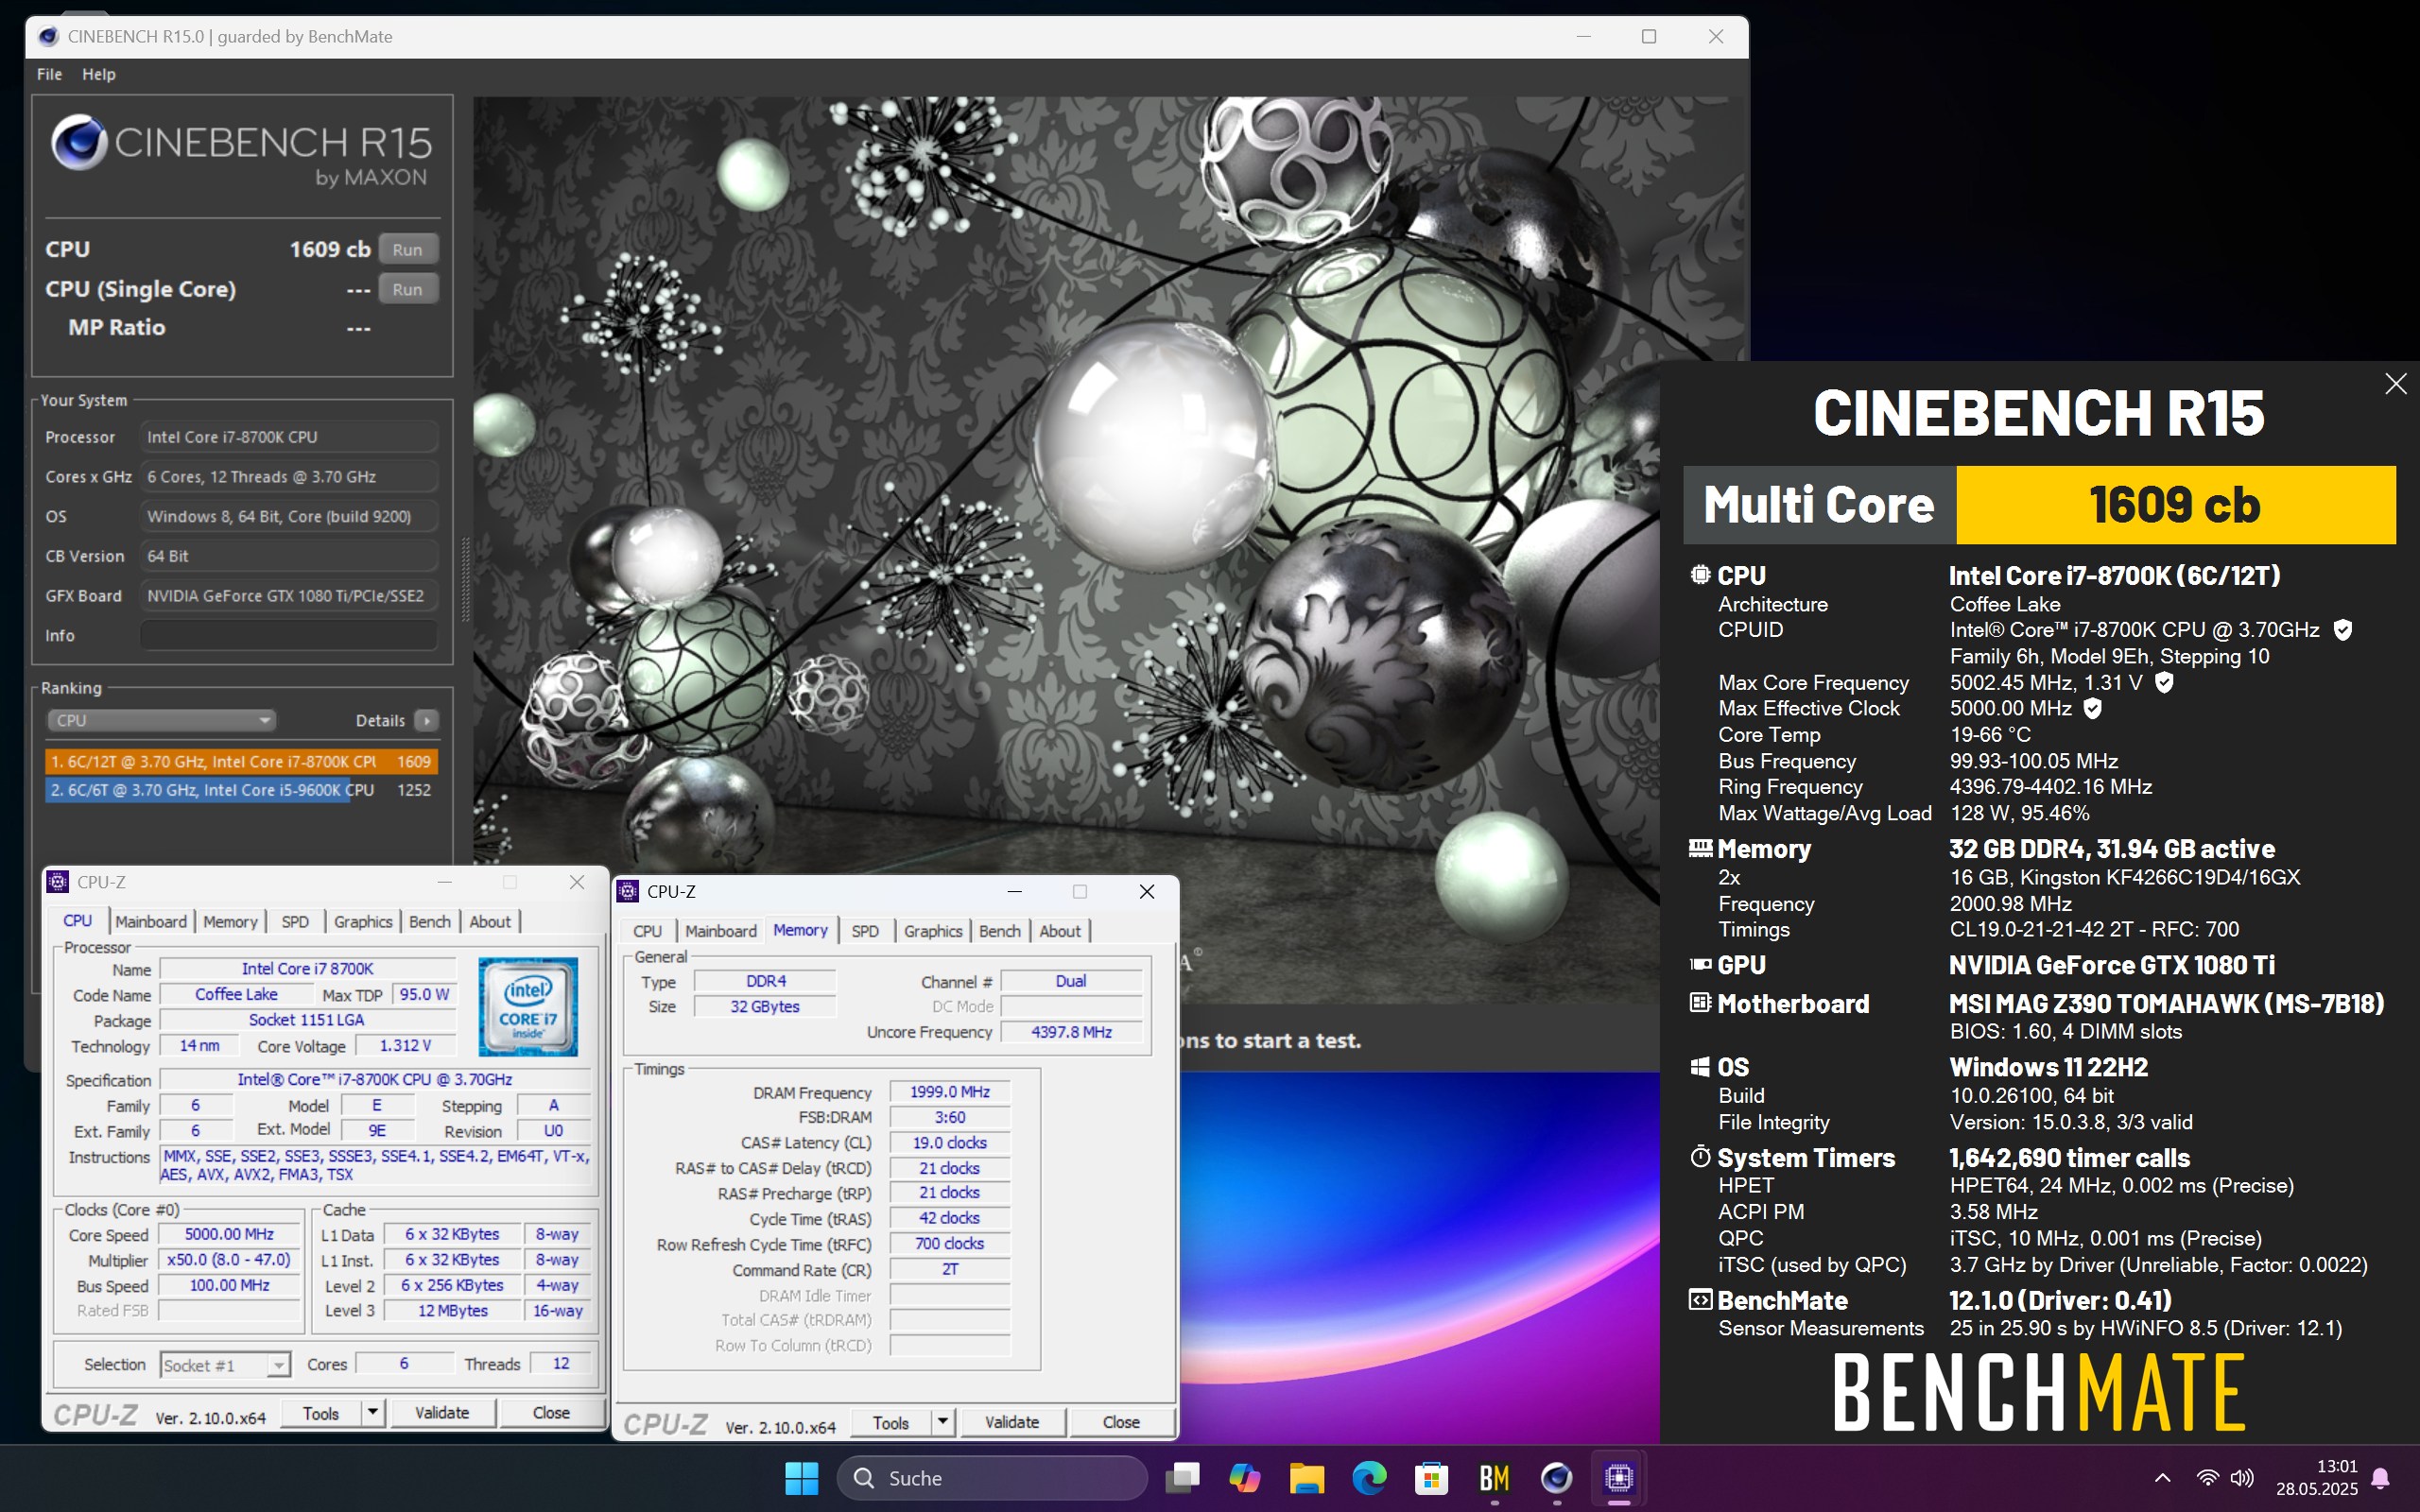Click the 1609 cb yellow score badge

coord(2175,505)
